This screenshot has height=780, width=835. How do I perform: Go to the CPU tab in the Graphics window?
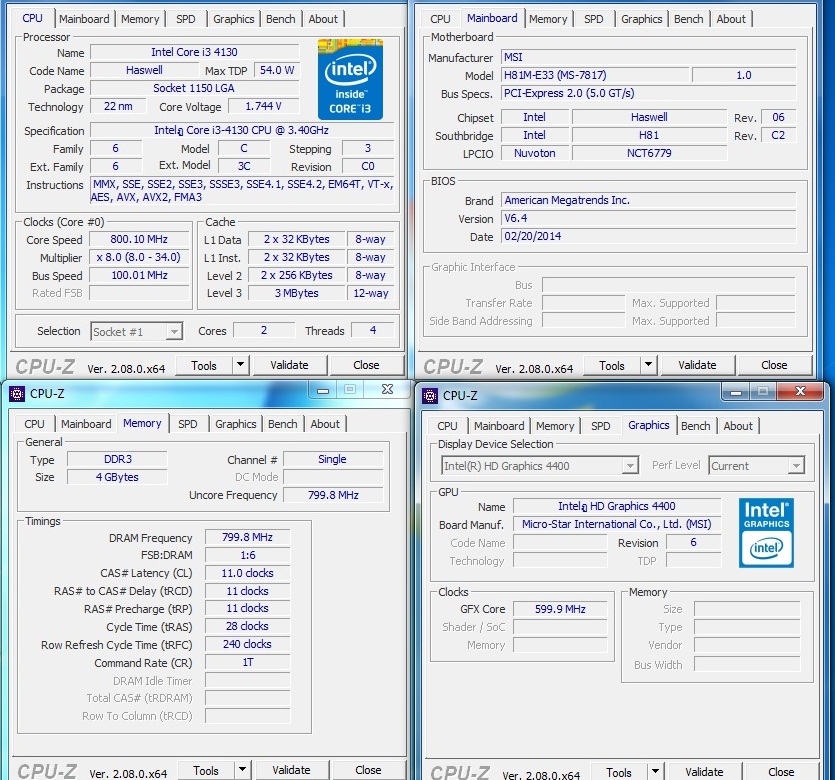(447, 426)
